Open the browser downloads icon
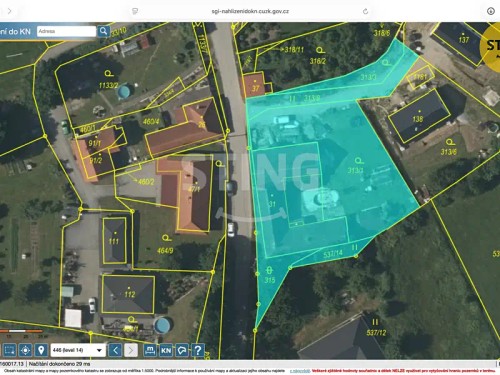This screenshot has height=375, width=500. click(491, 11)
